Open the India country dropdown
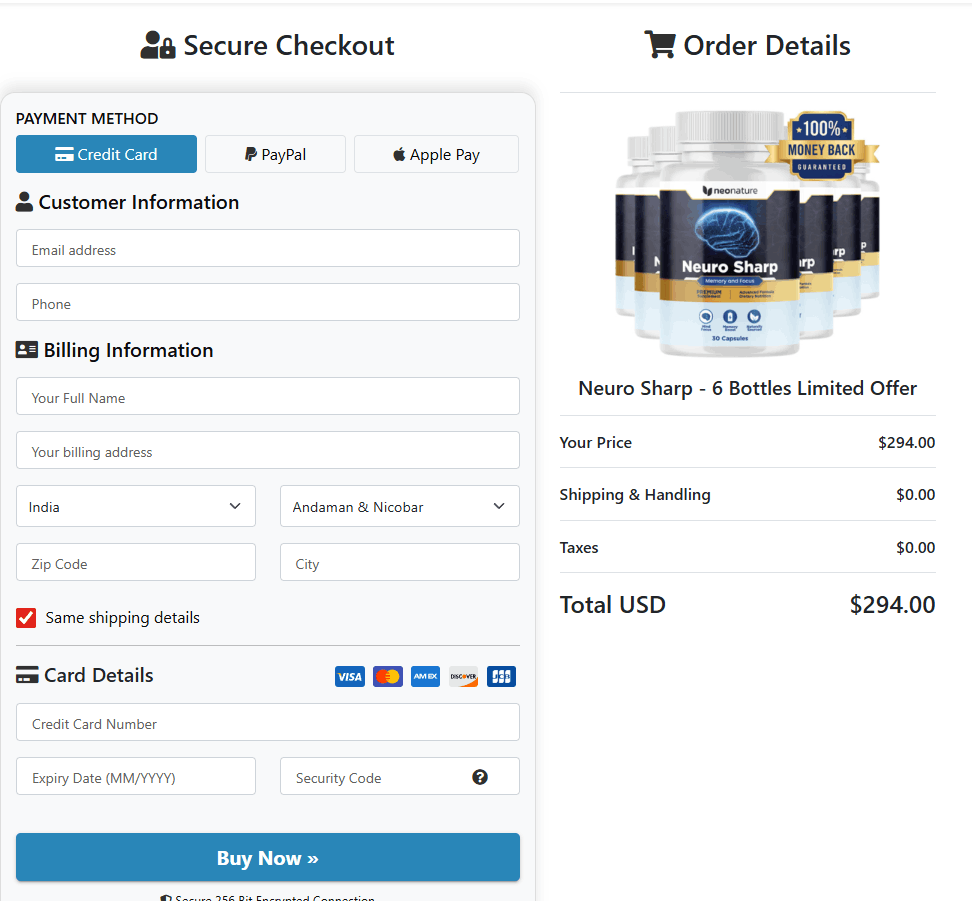 136,506
